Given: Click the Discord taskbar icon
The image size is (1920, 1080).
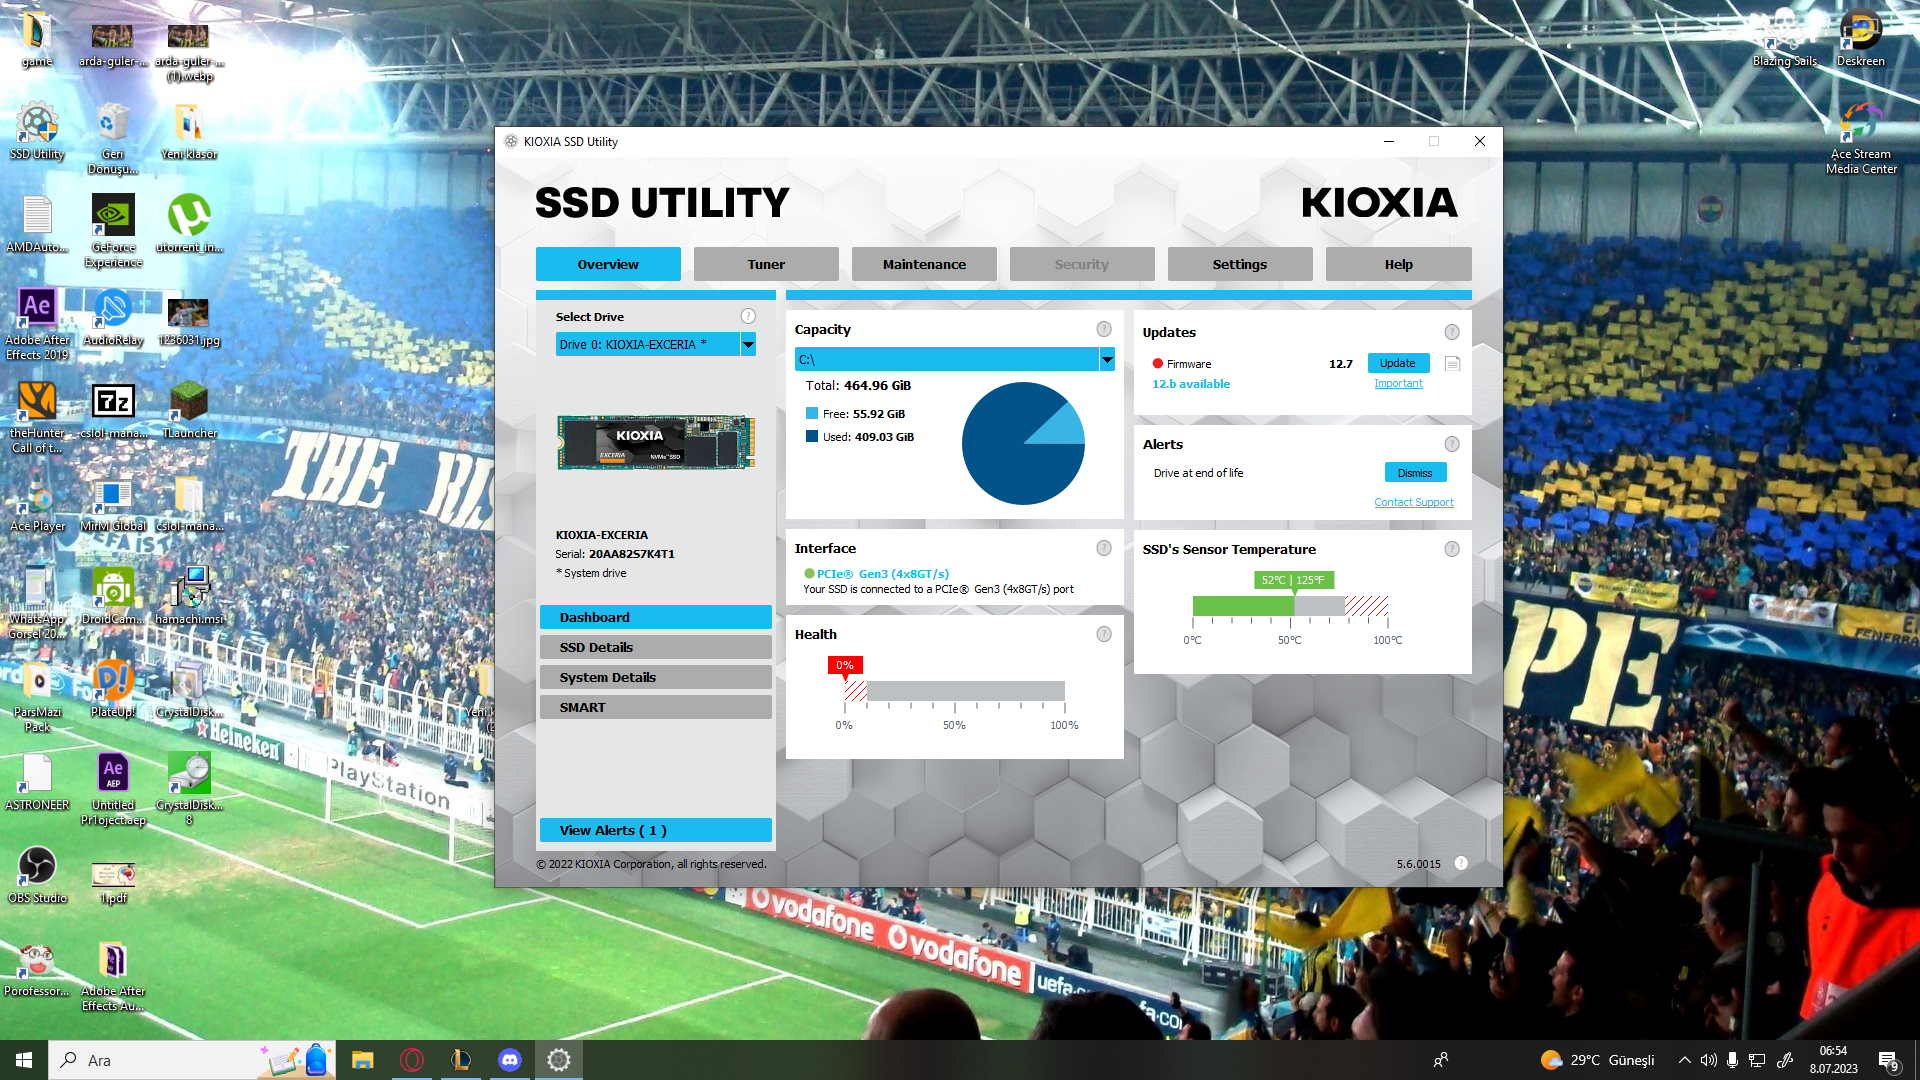Looking at the screenshot, I should [510, 1059].
